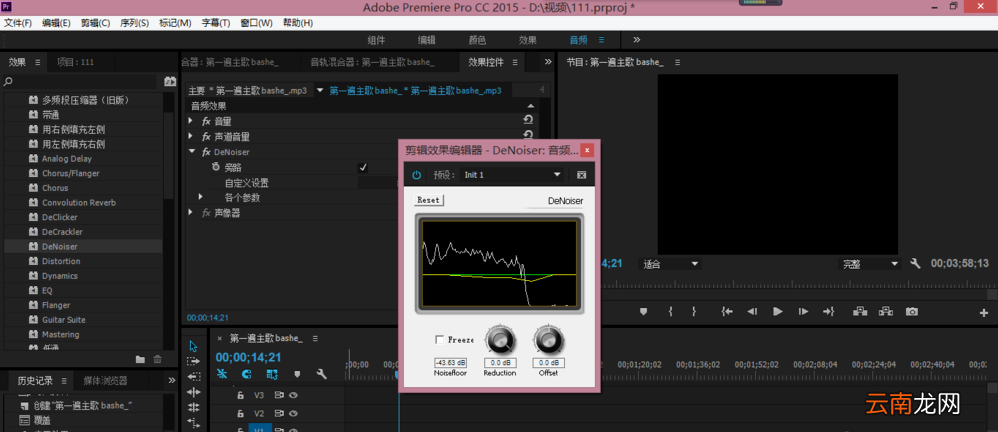The width and height of the screenshot is (998, 432).
Task: Go to Out point
Action: coord(828,312)
